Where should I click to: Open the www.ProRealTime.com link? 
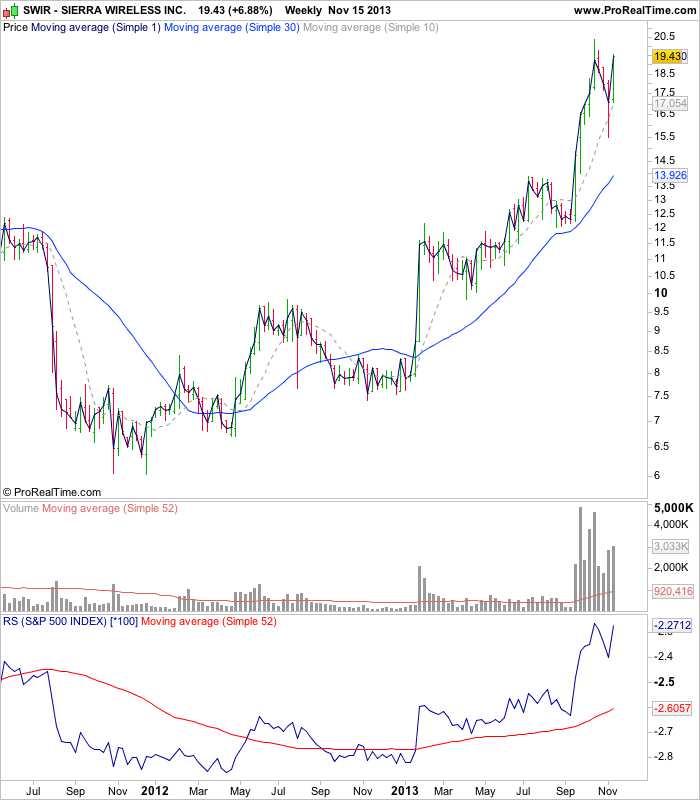(x=635, y=10)
